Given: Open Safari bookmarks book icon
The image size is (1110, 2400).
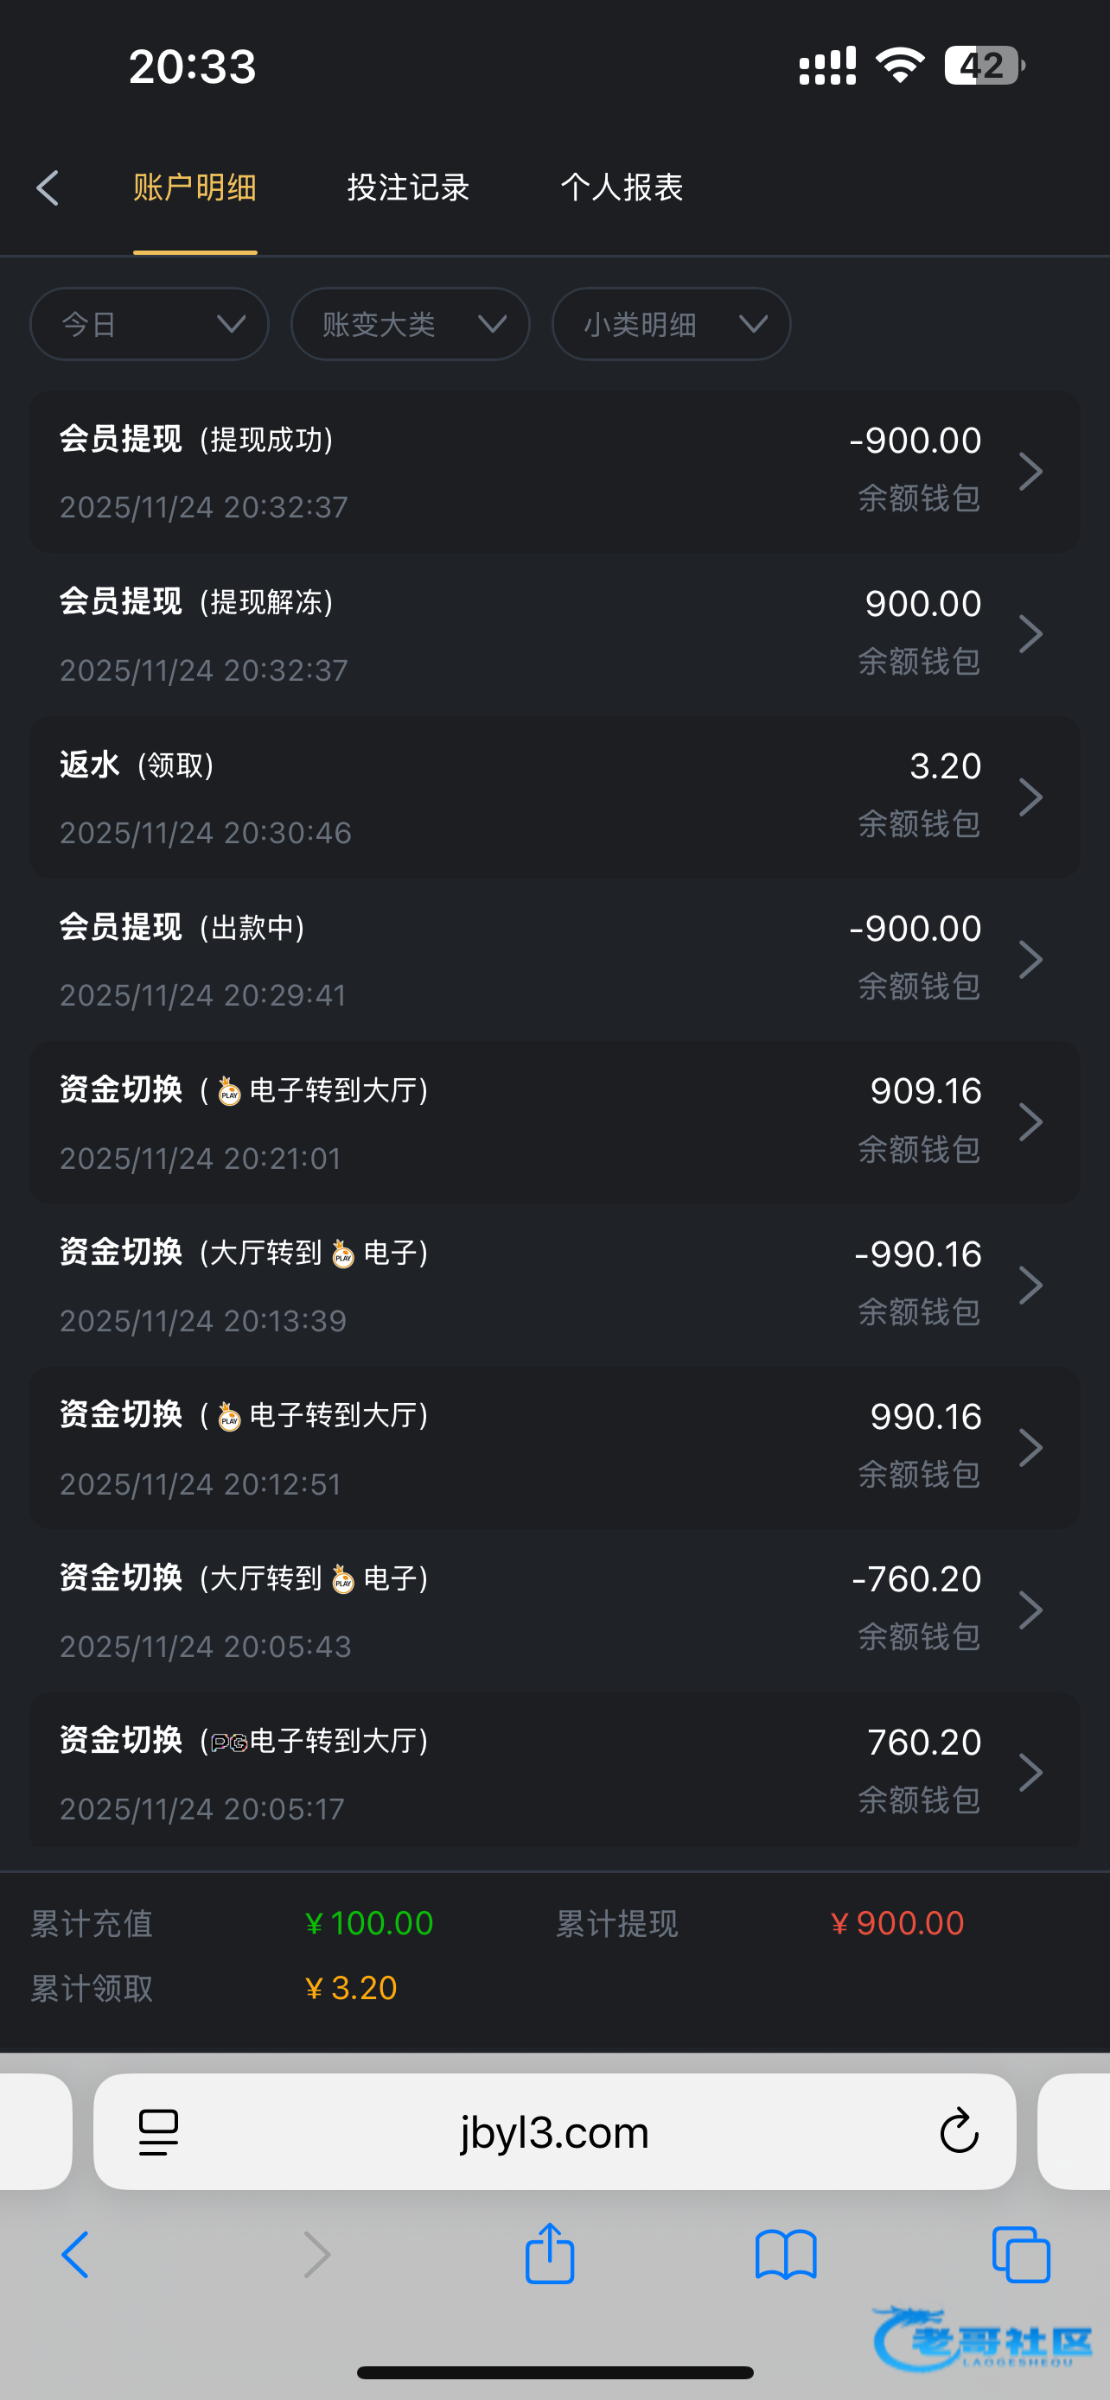Looking at the screenshot, I should tap(786, 2255).
